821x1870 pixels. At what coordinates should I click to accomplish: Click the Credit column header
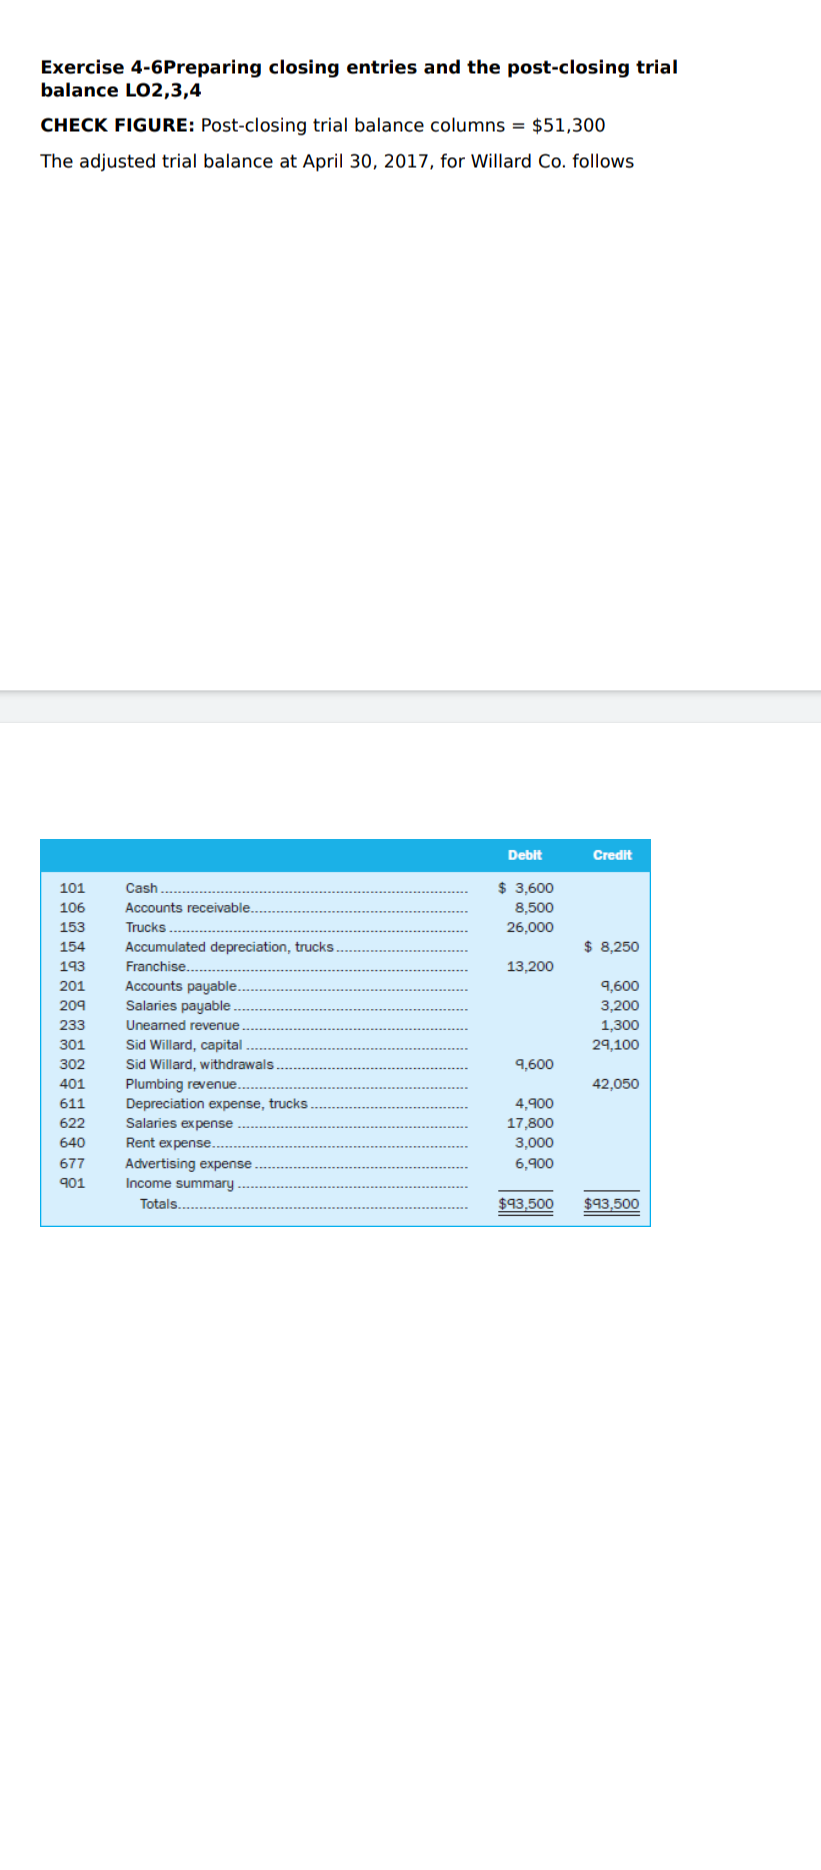pyautogui.click(x=612, y=855)
